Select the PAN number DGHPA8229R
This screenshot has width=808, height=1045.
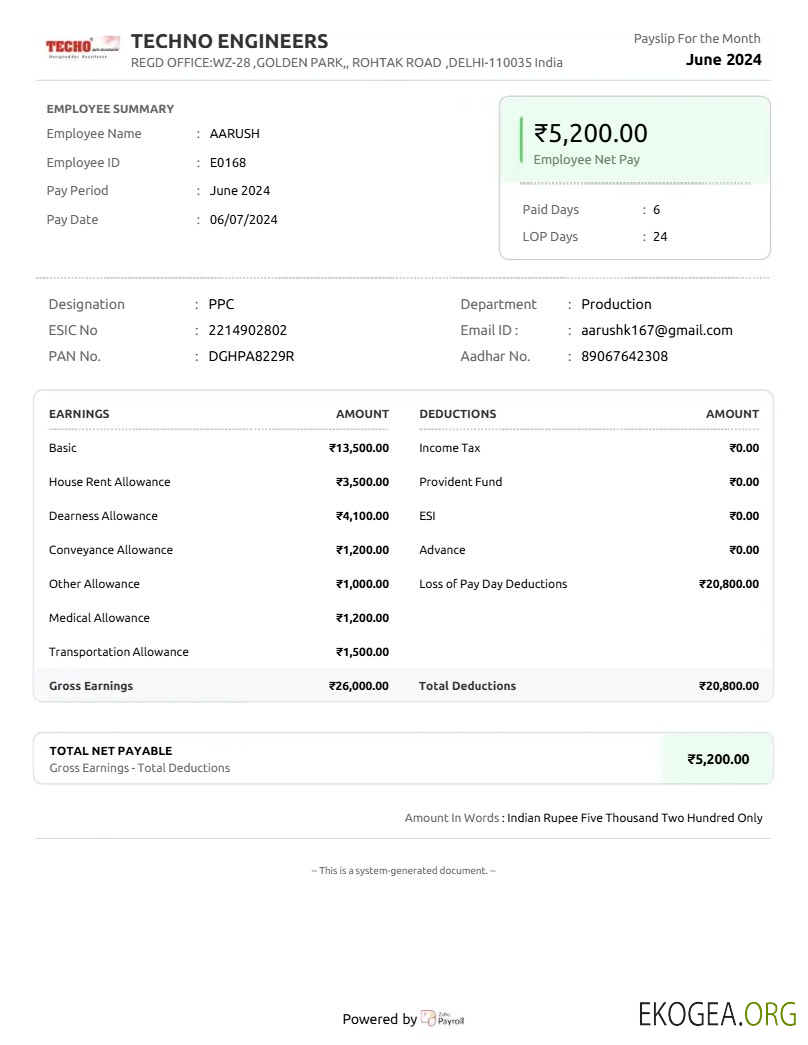[251, 356]
